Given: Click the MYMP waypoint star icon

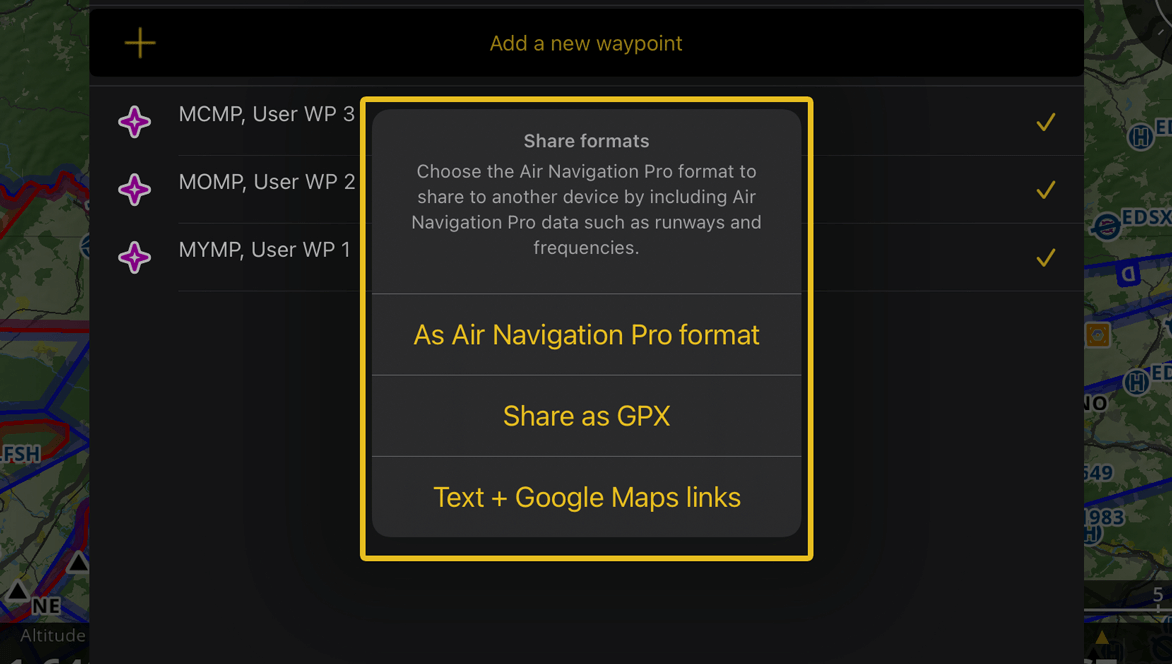Looking at the screenshot, I should click(135, 258).
